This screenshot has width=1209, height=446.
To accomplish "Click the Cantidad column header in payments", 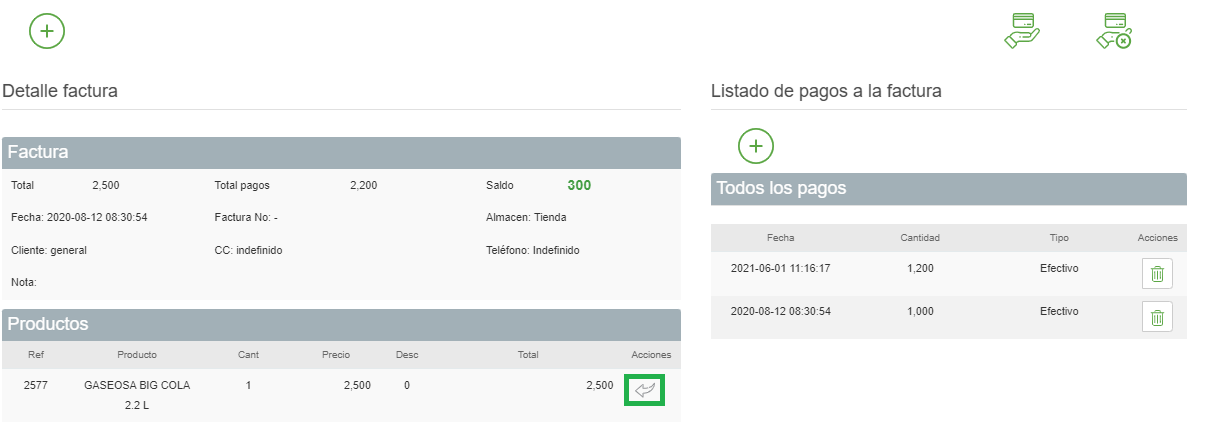I will 920,238.
